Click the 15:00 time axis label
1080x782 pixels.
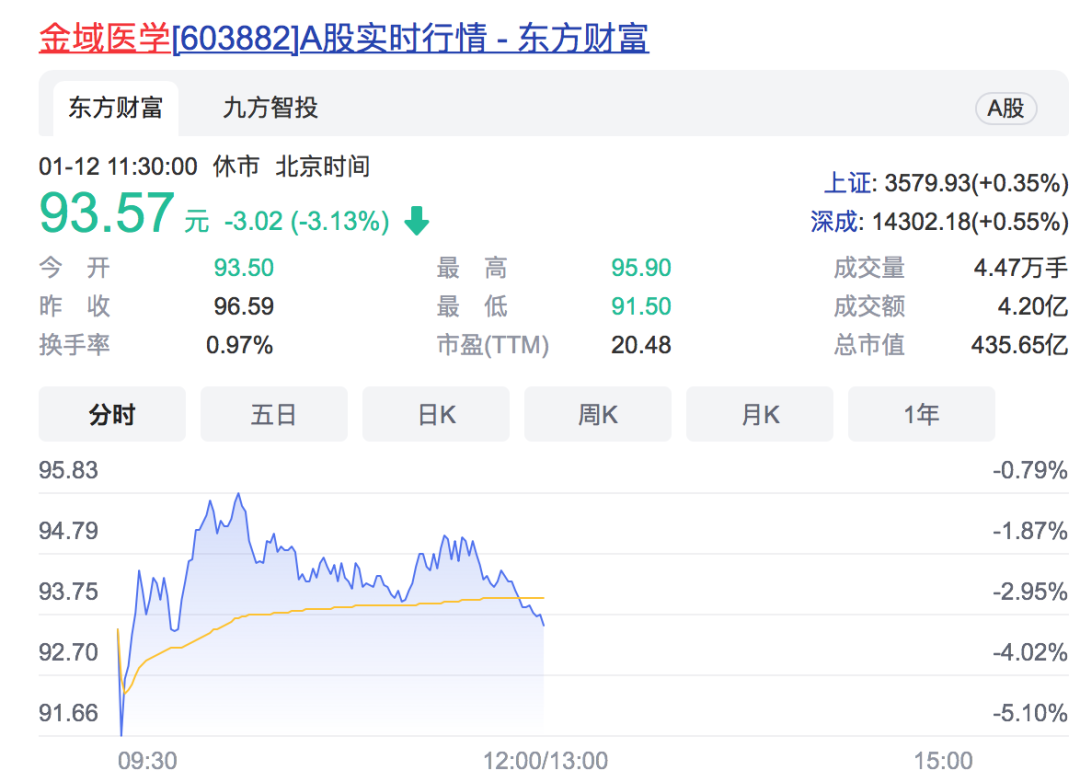[x=943, y=761]
